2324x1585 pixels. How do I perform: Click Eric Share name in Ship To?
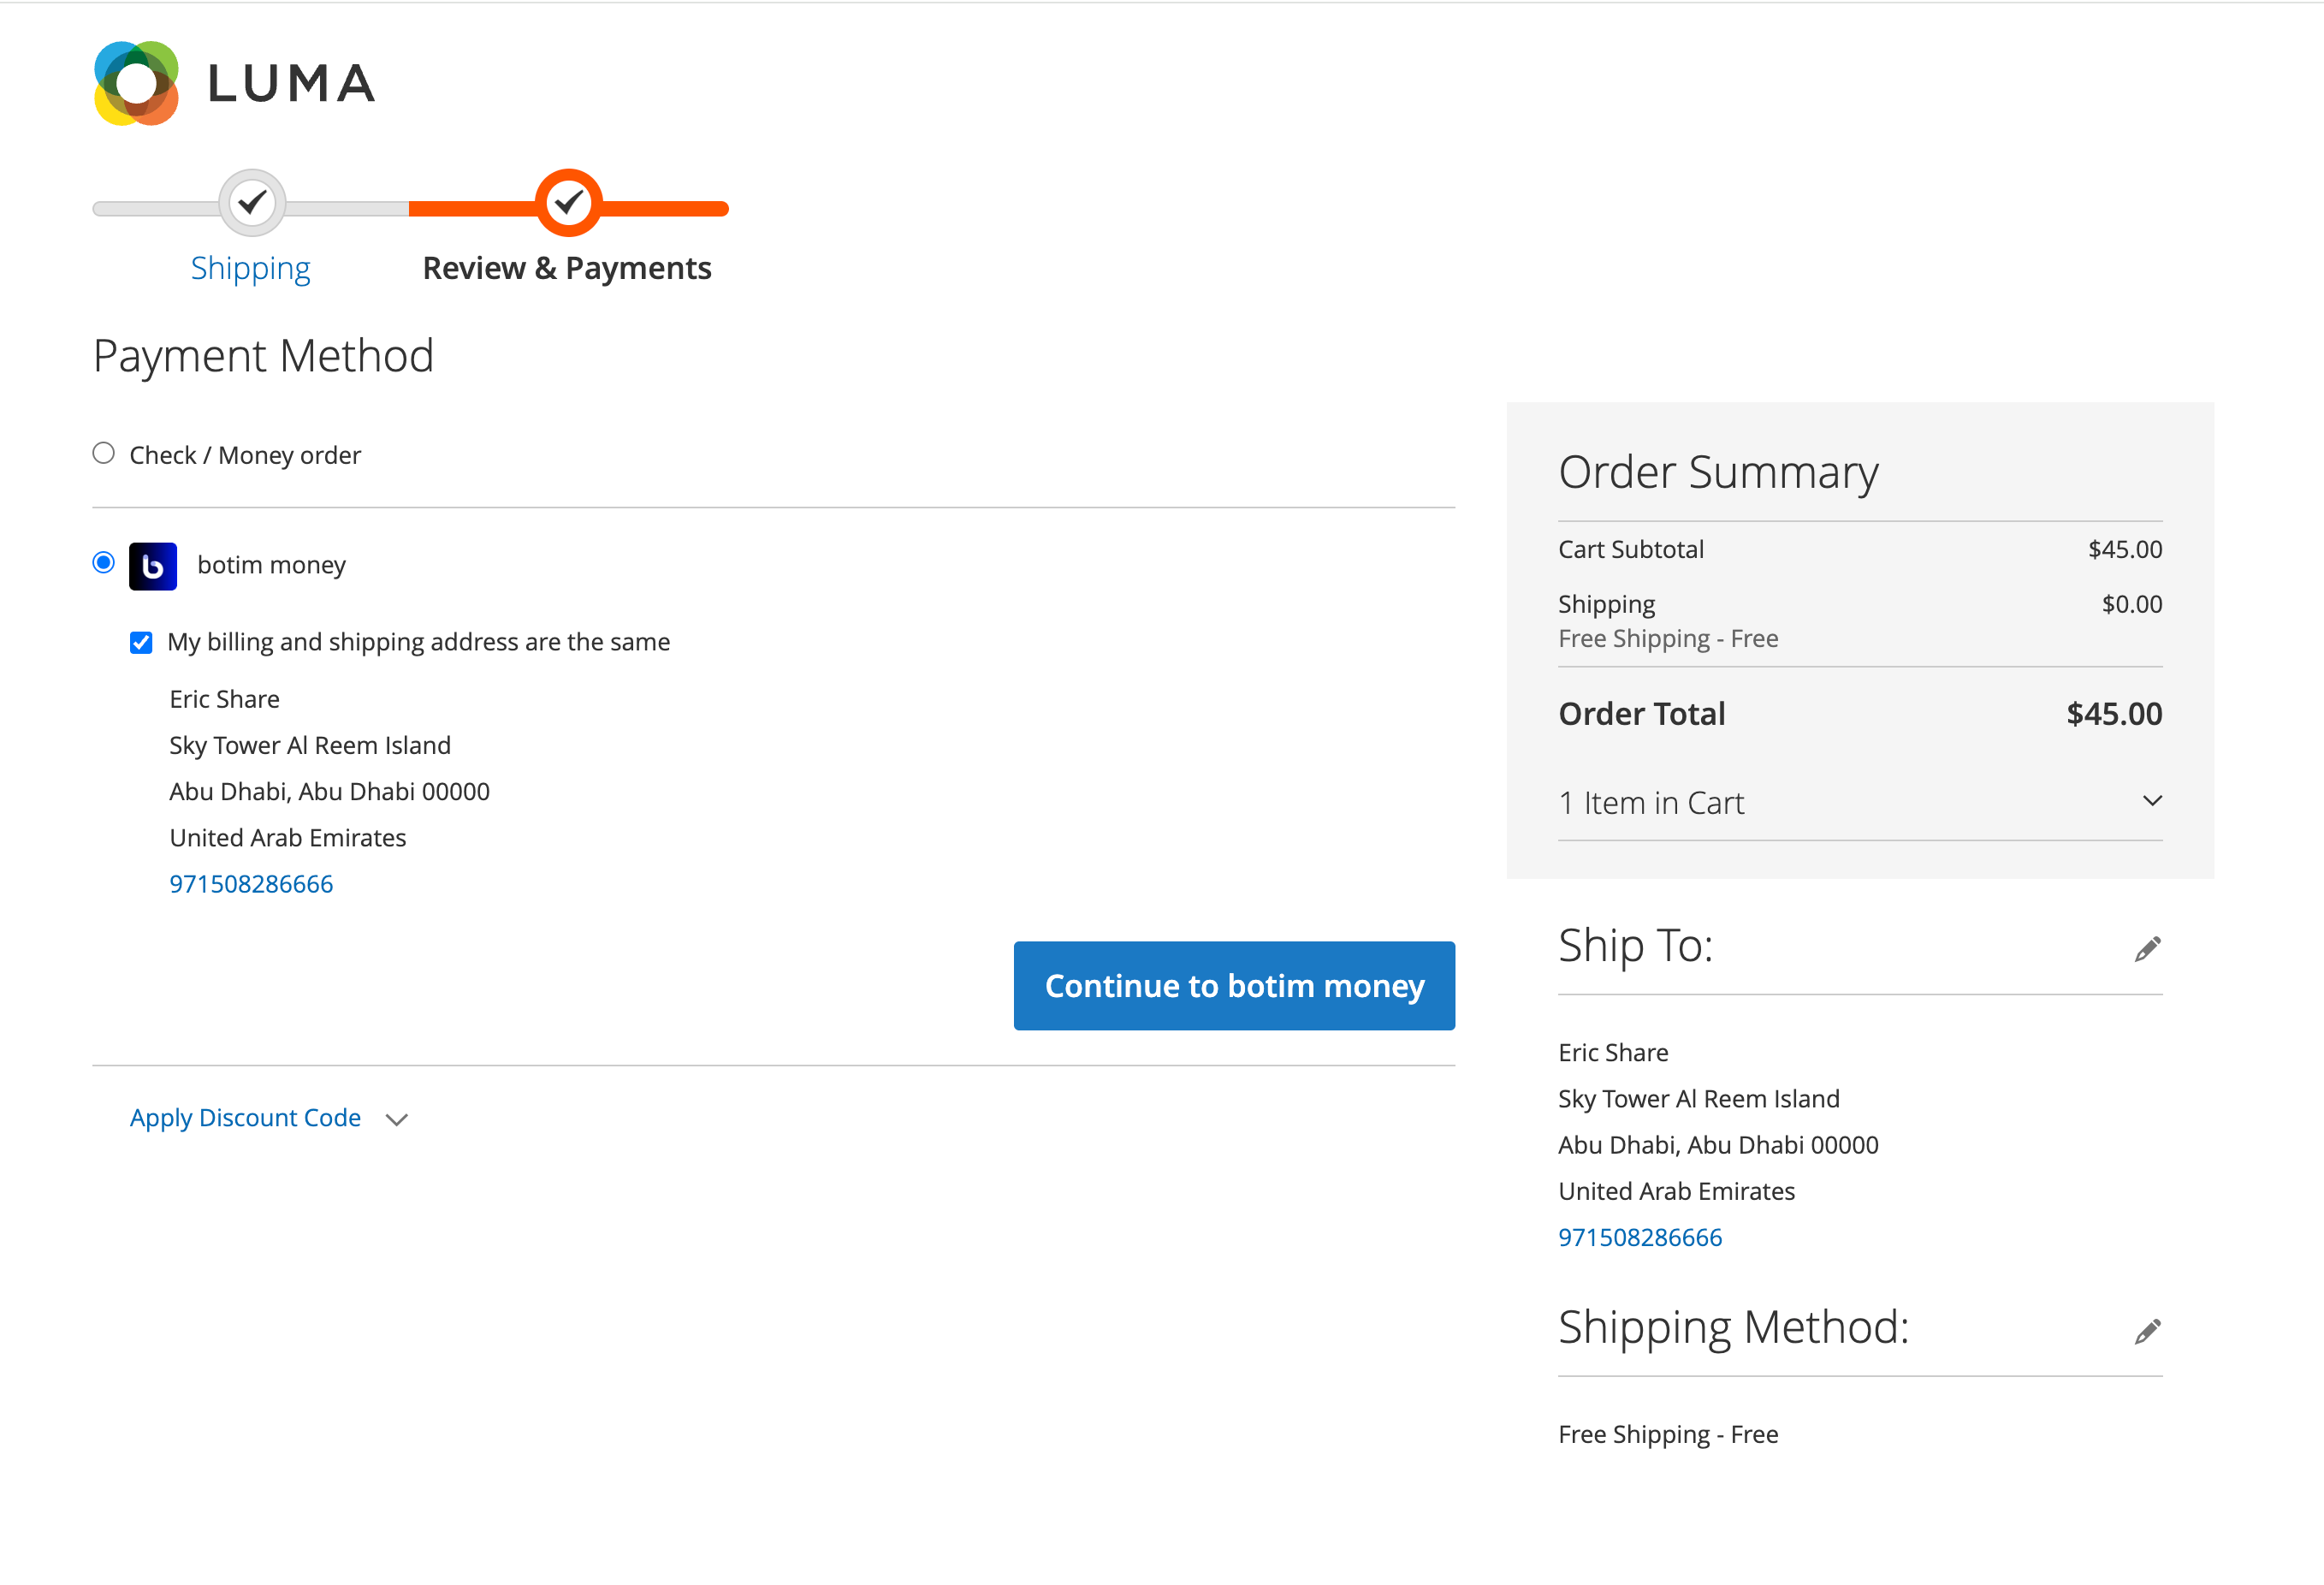[x=1613, y=1052]
